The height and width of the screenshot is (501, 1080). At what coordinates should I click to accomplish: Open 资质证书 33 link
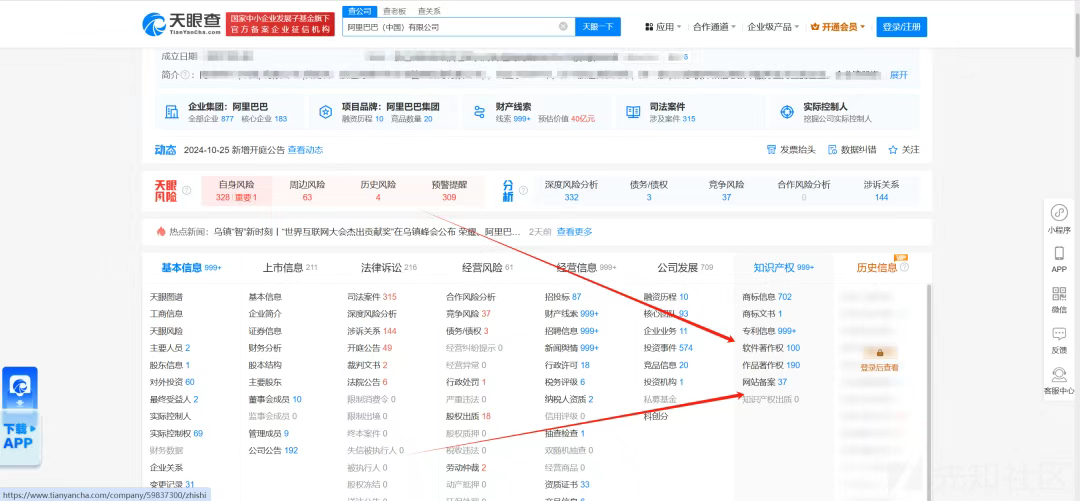click(567, 484)
